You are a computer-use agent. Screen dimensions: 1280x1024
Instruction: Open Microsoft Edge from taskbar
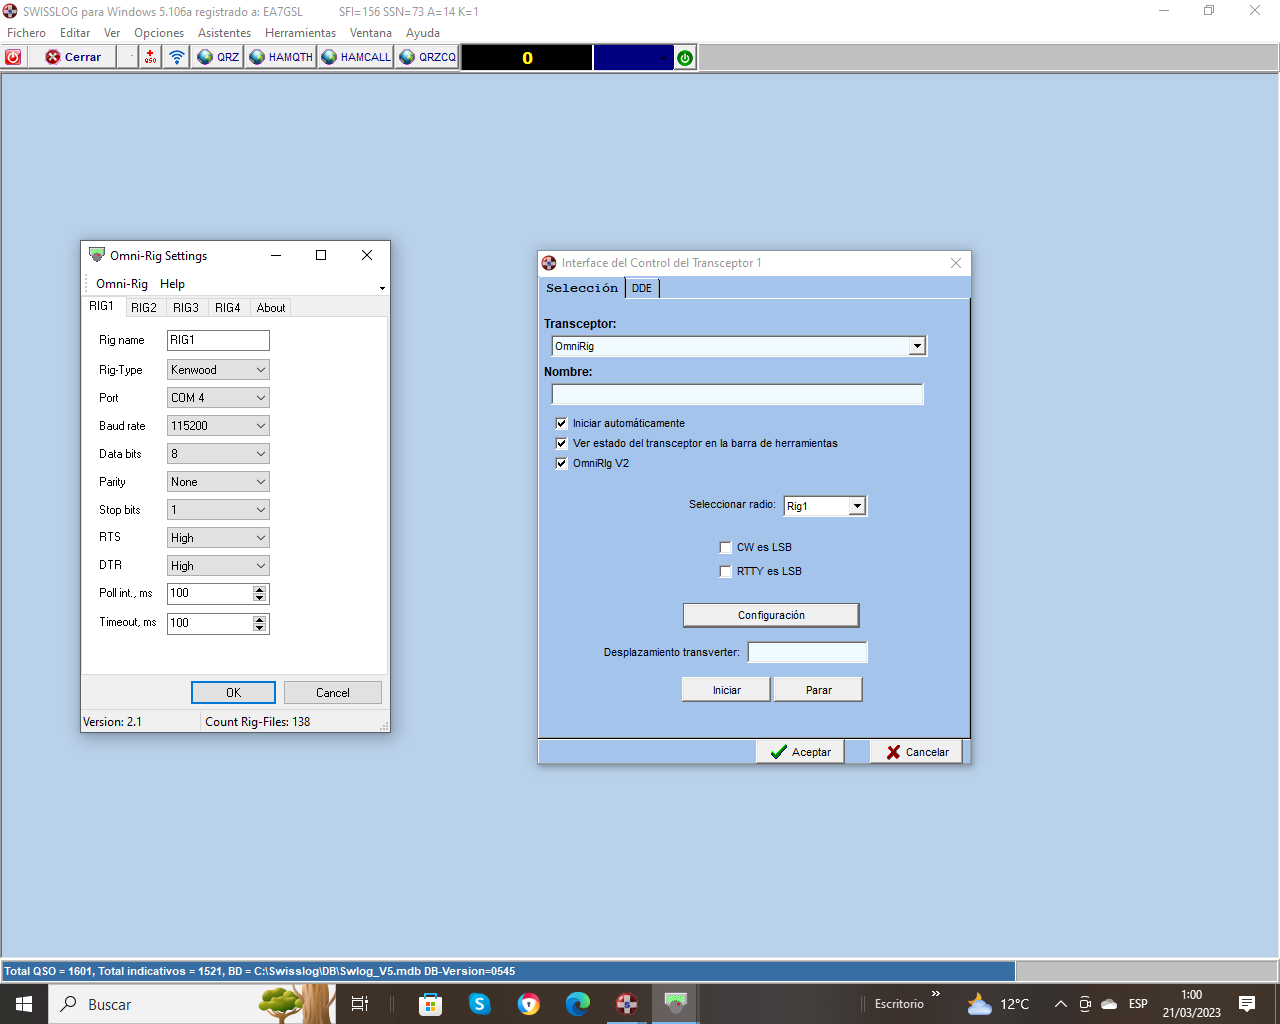click(x=578, y=1004)
